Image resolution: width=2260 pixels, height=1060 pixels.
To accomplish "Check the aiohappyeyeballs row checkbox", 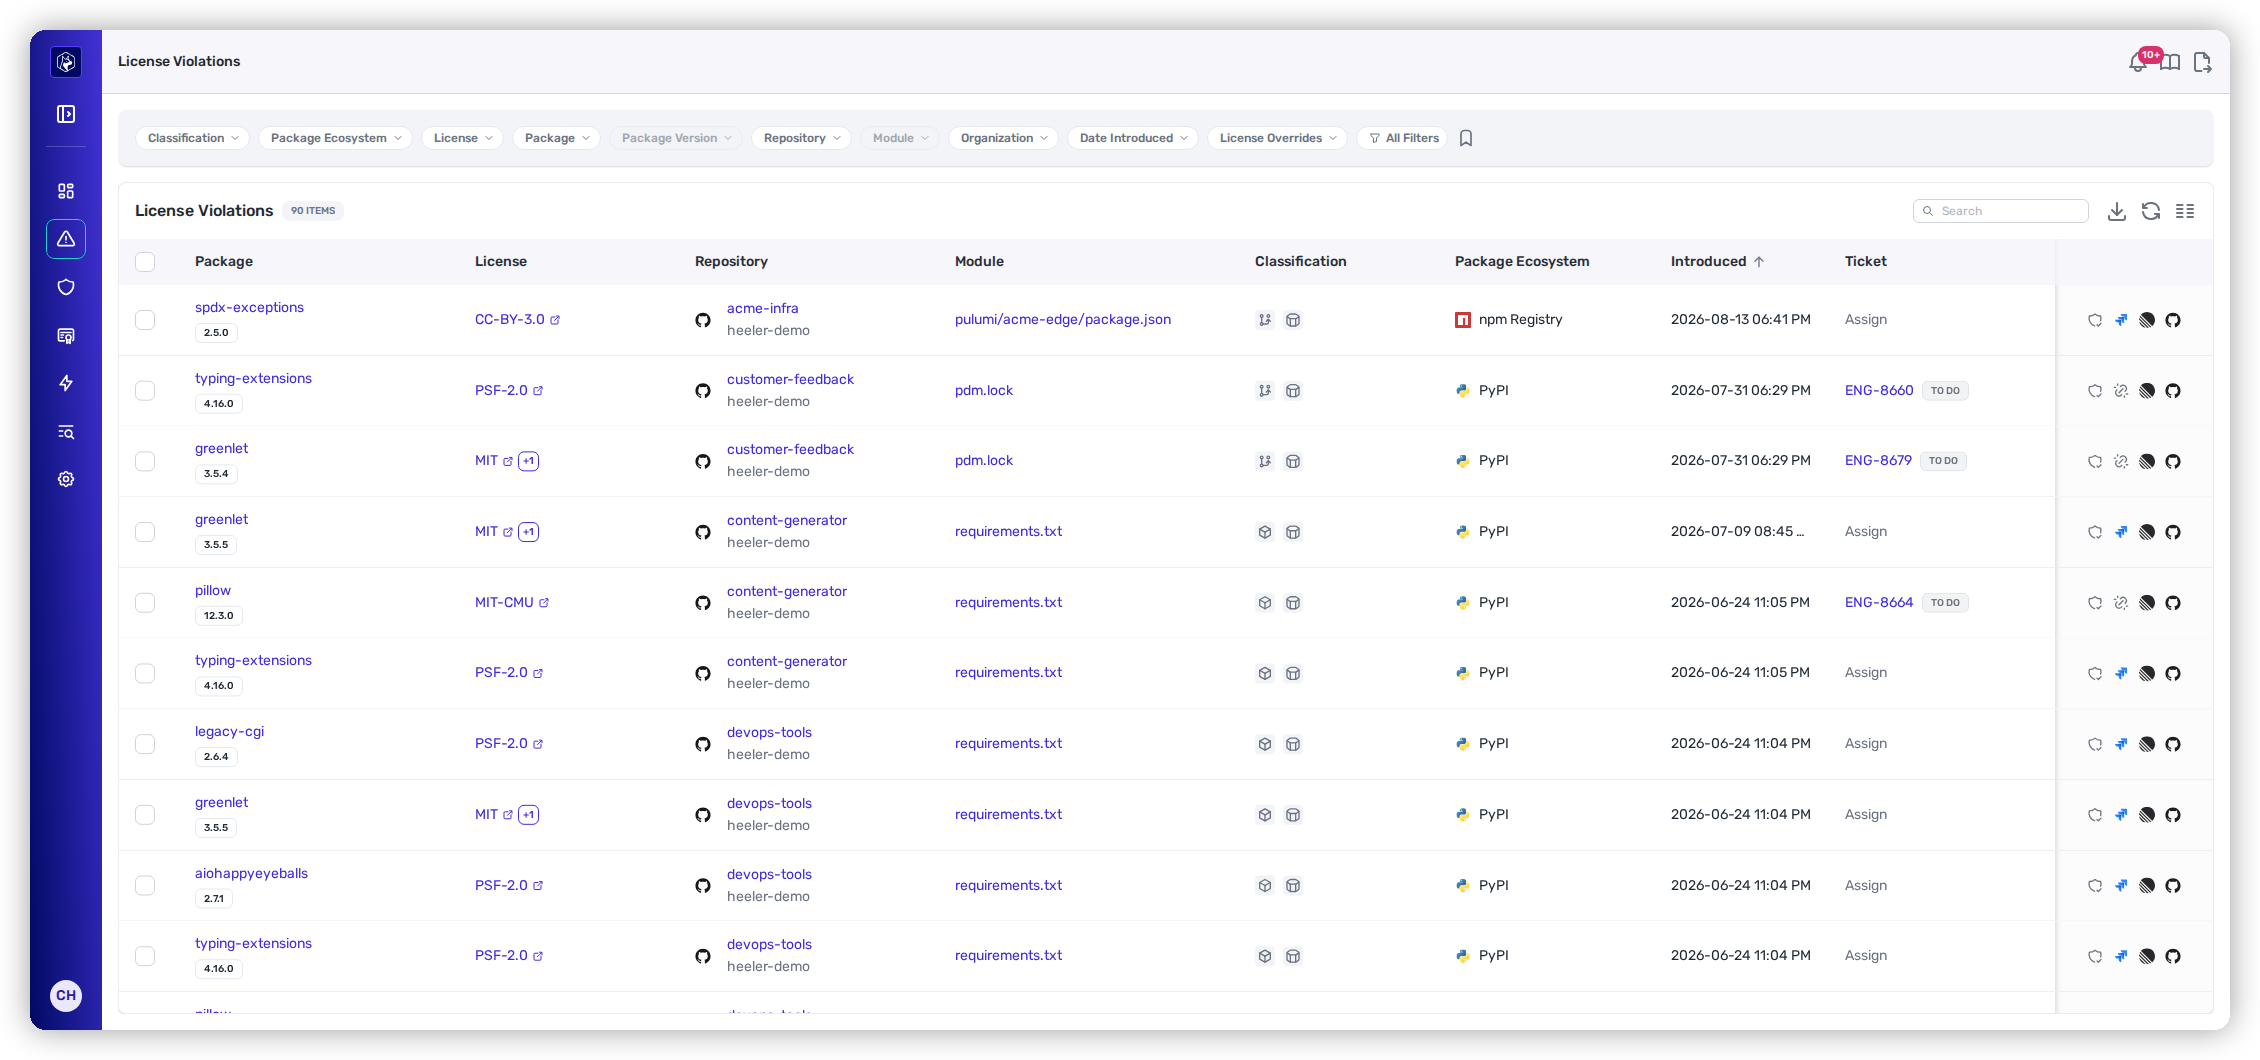I will 145,886.
